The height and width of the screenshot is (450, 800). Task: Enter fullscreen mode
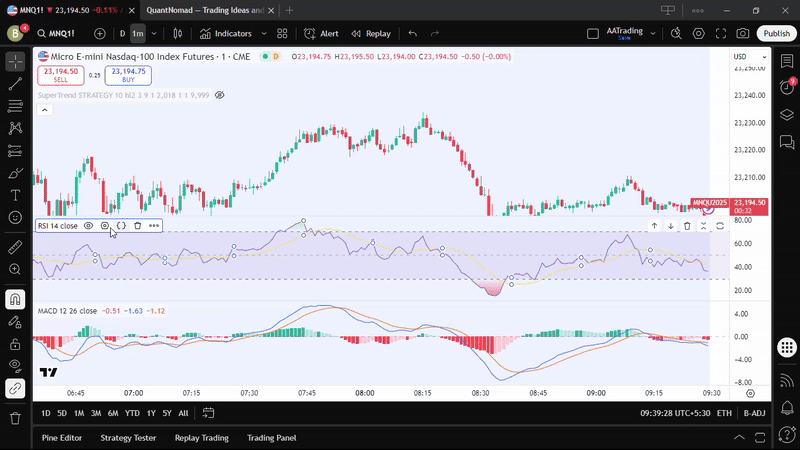pos(721,34)
